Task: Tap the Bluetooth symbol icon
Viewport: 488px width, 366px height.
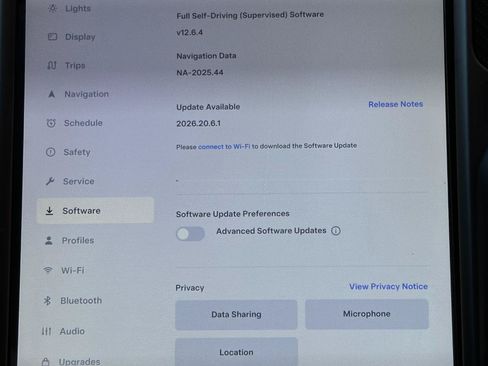Action: [47, 301]
